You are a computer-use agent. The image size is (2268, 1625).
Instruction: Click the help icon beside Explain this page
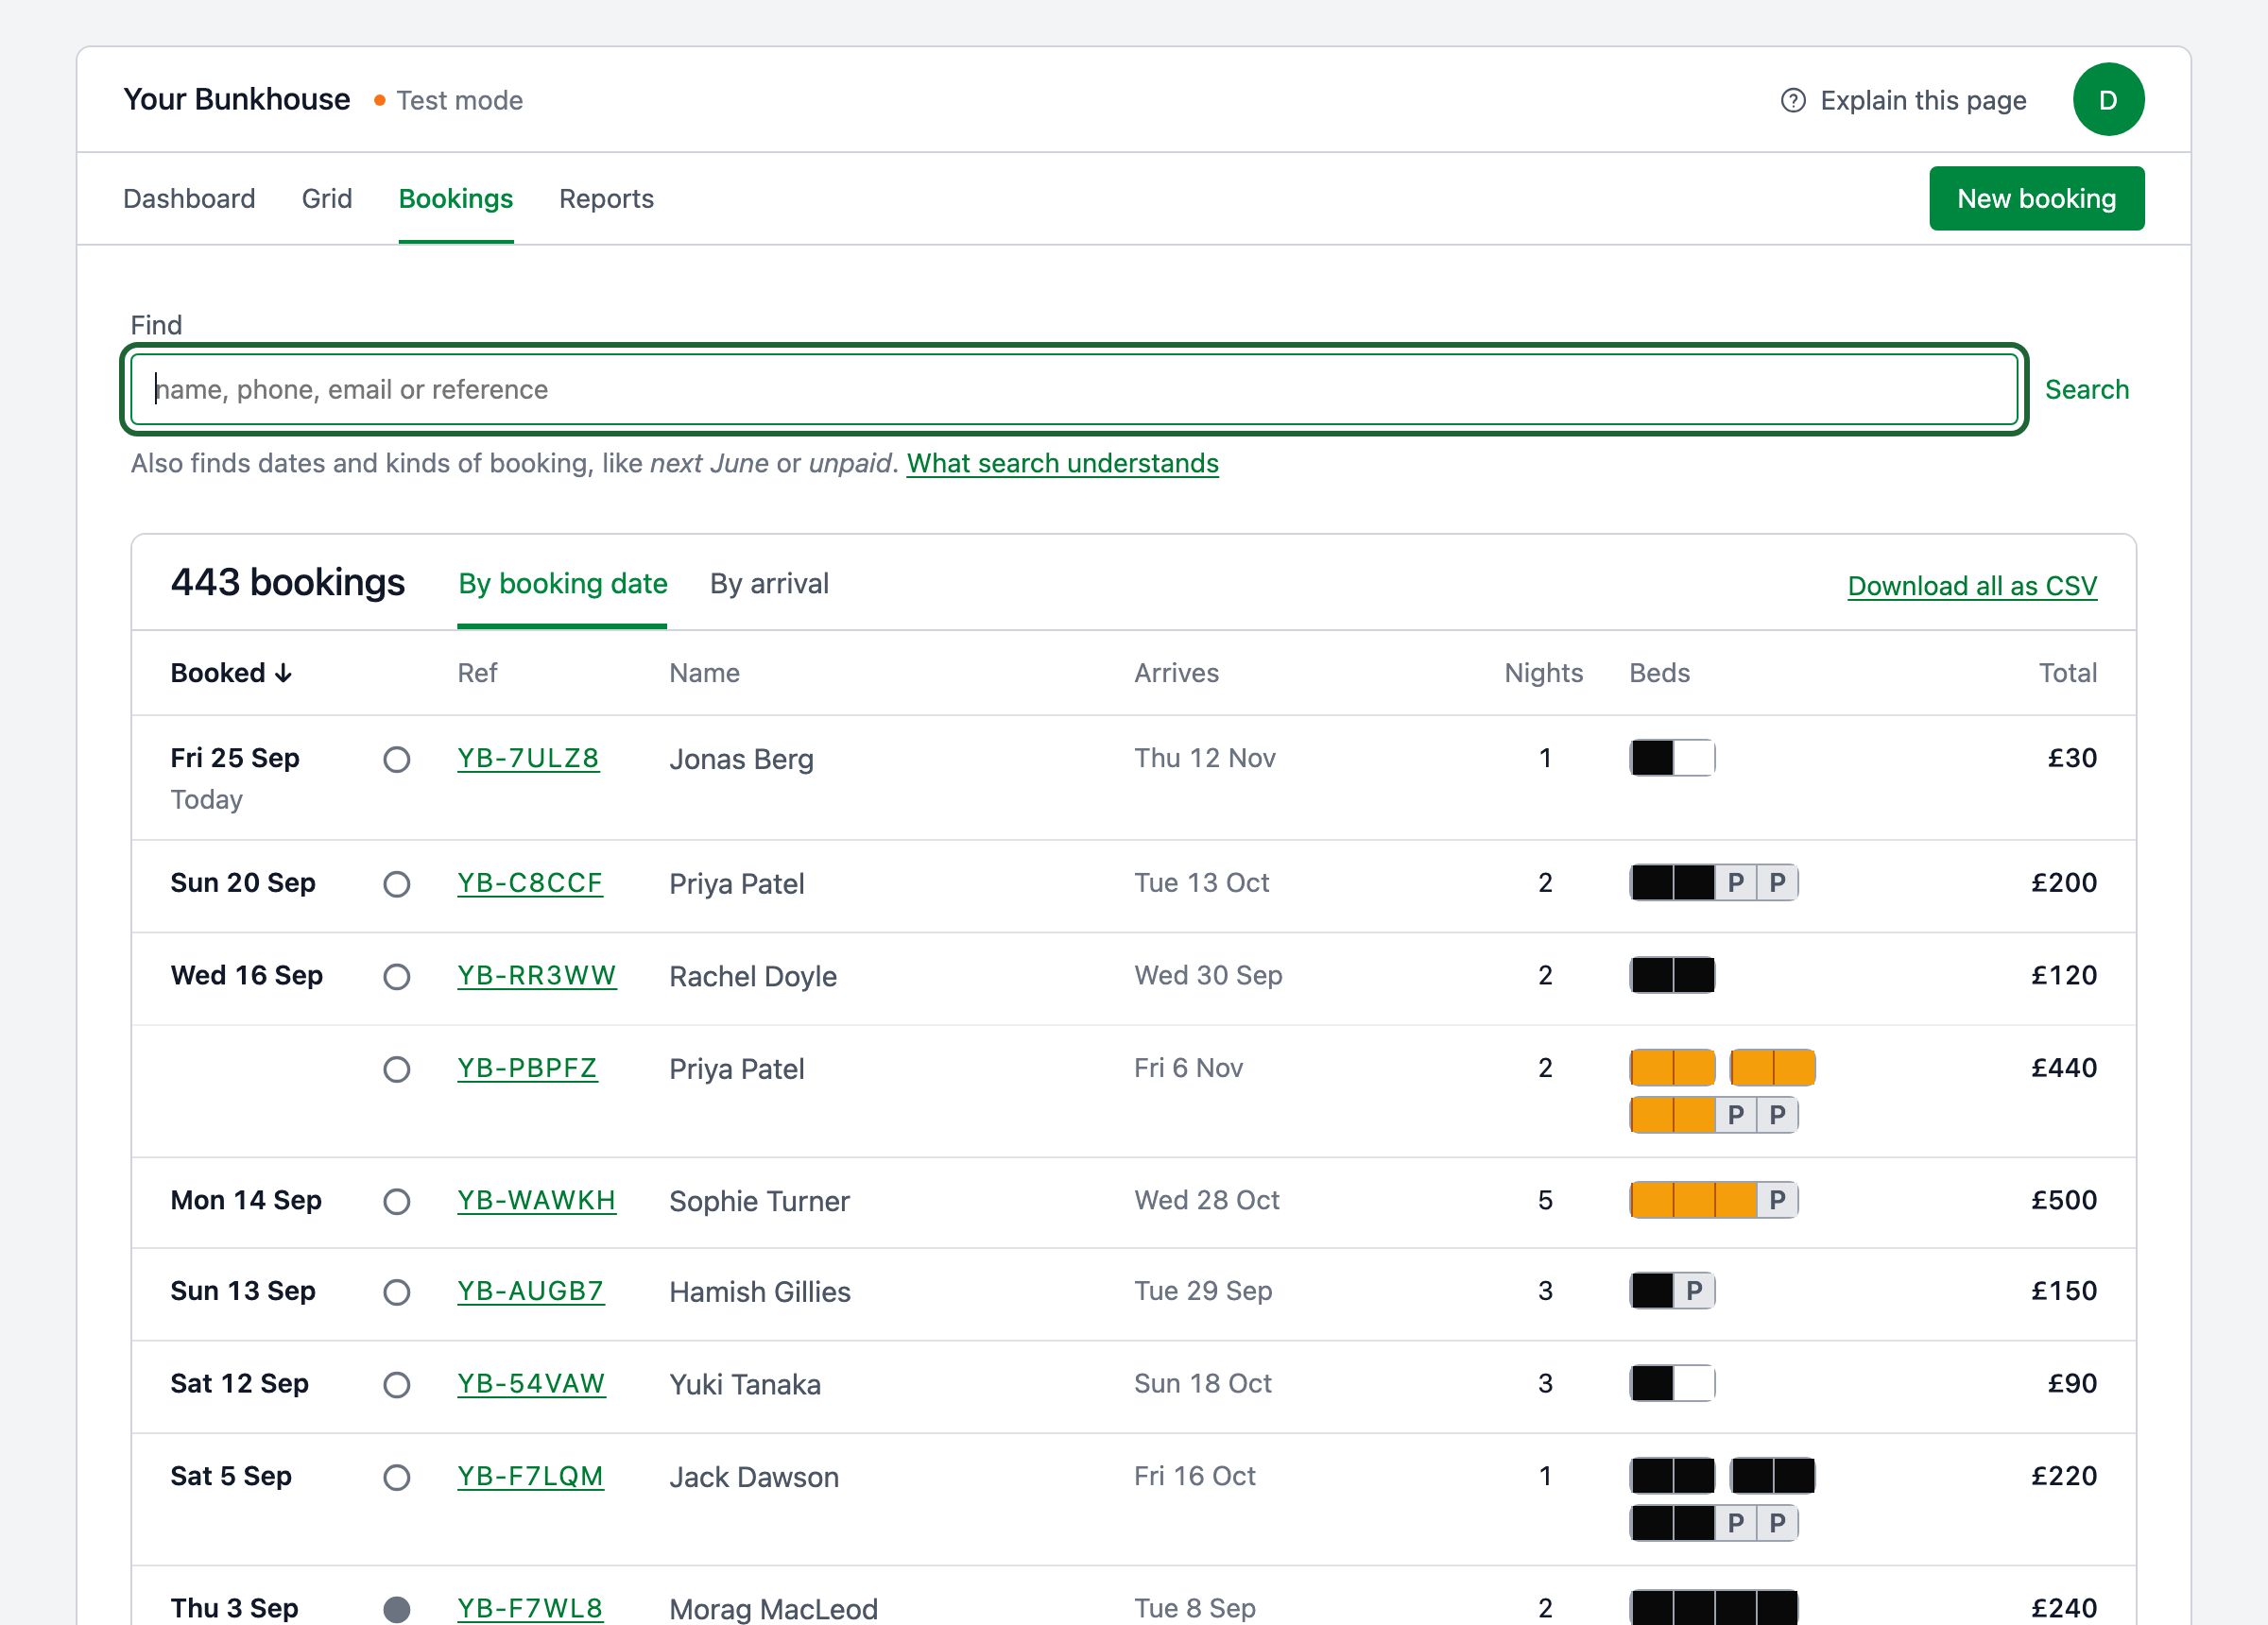[1793, 100]
